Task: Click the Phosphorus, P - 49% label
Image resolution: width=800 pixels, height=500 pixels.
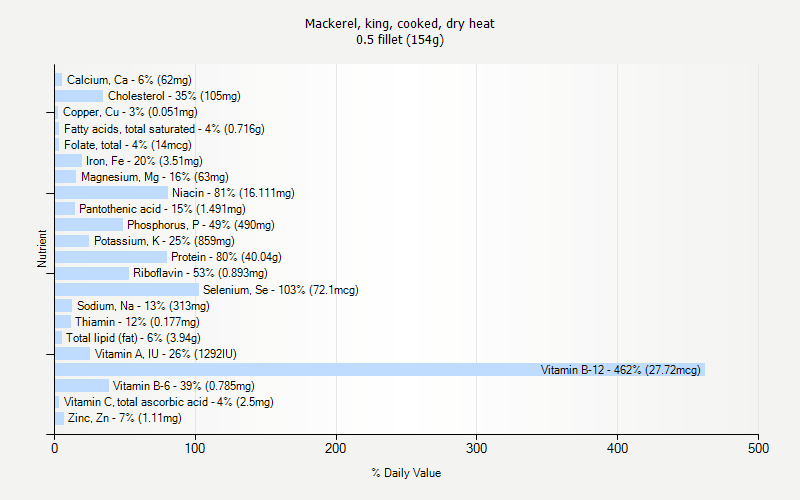Action: (x=201, y=225)
